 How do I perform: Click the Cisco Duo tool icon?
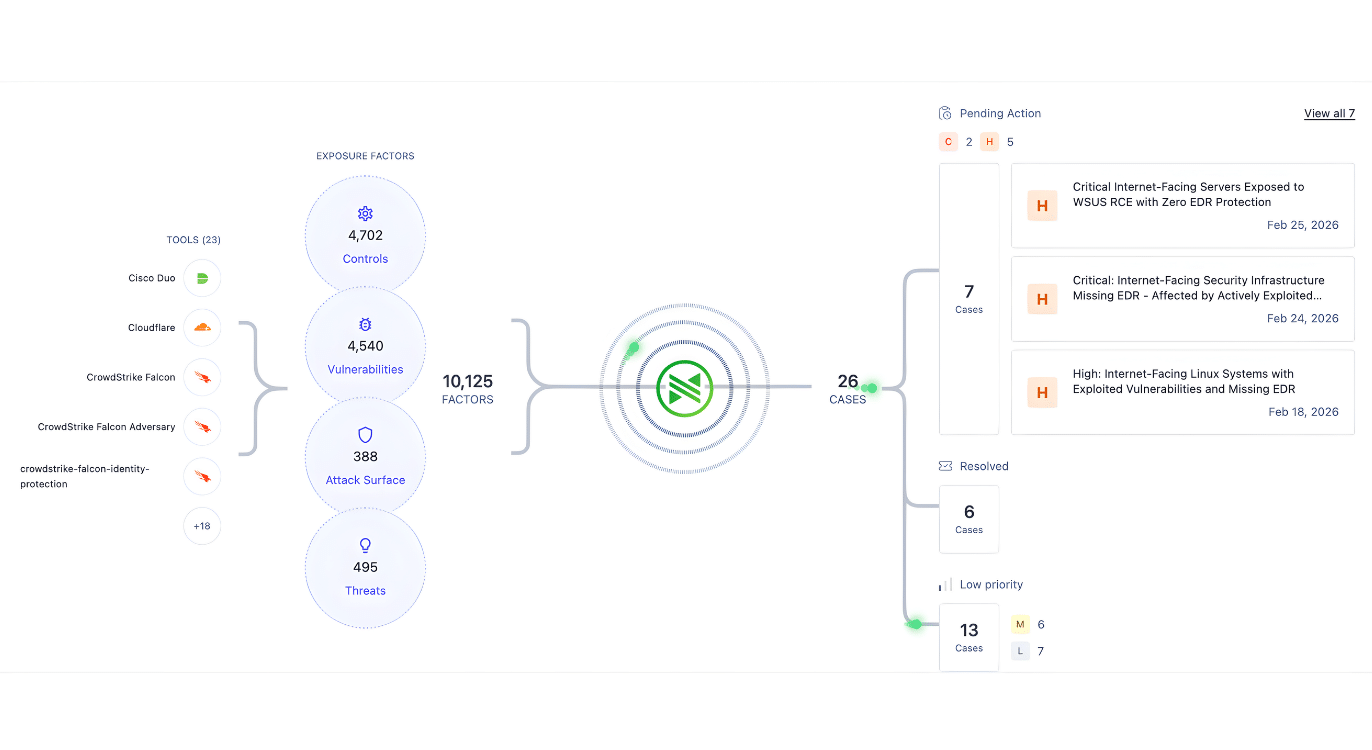coord(202,278)
